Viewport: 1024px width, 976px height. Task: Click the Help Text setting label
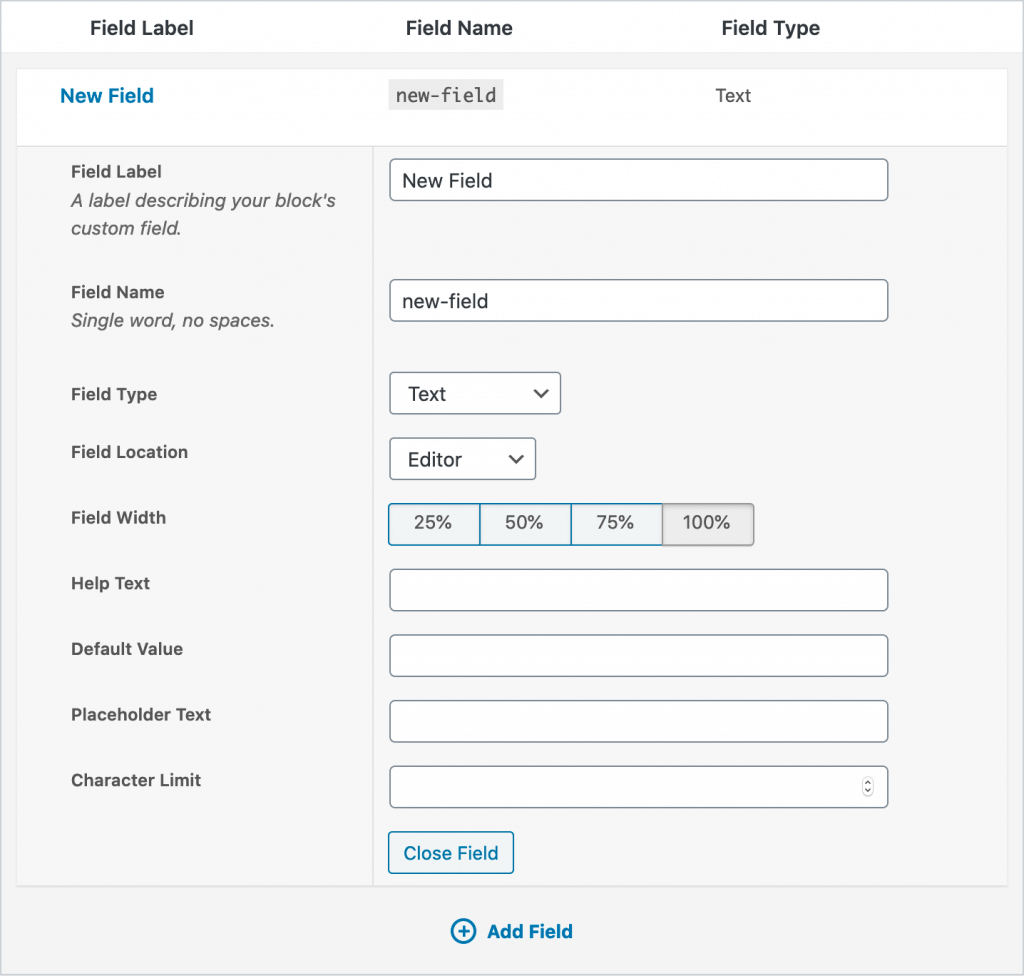point(110,583)
